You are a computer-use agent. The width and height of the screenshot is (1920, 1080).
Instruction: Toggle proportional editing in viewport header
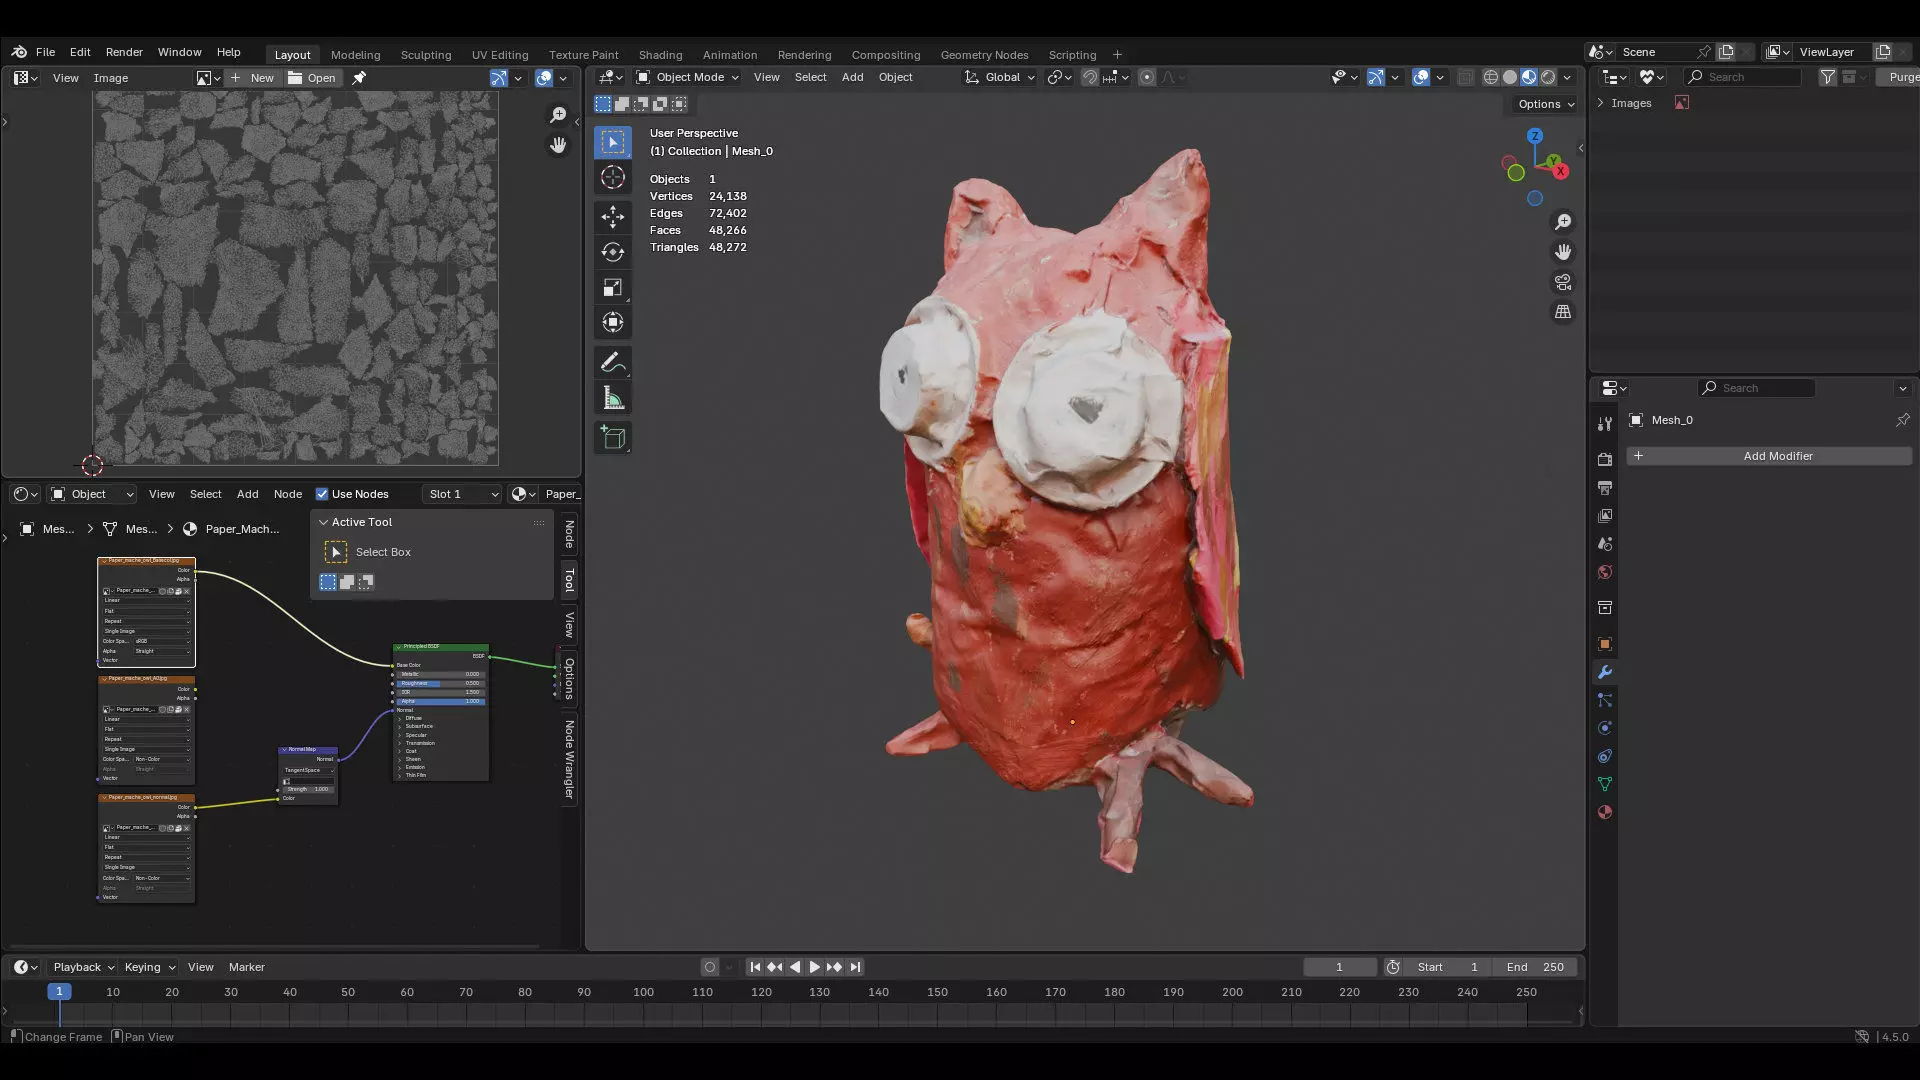1147,77
